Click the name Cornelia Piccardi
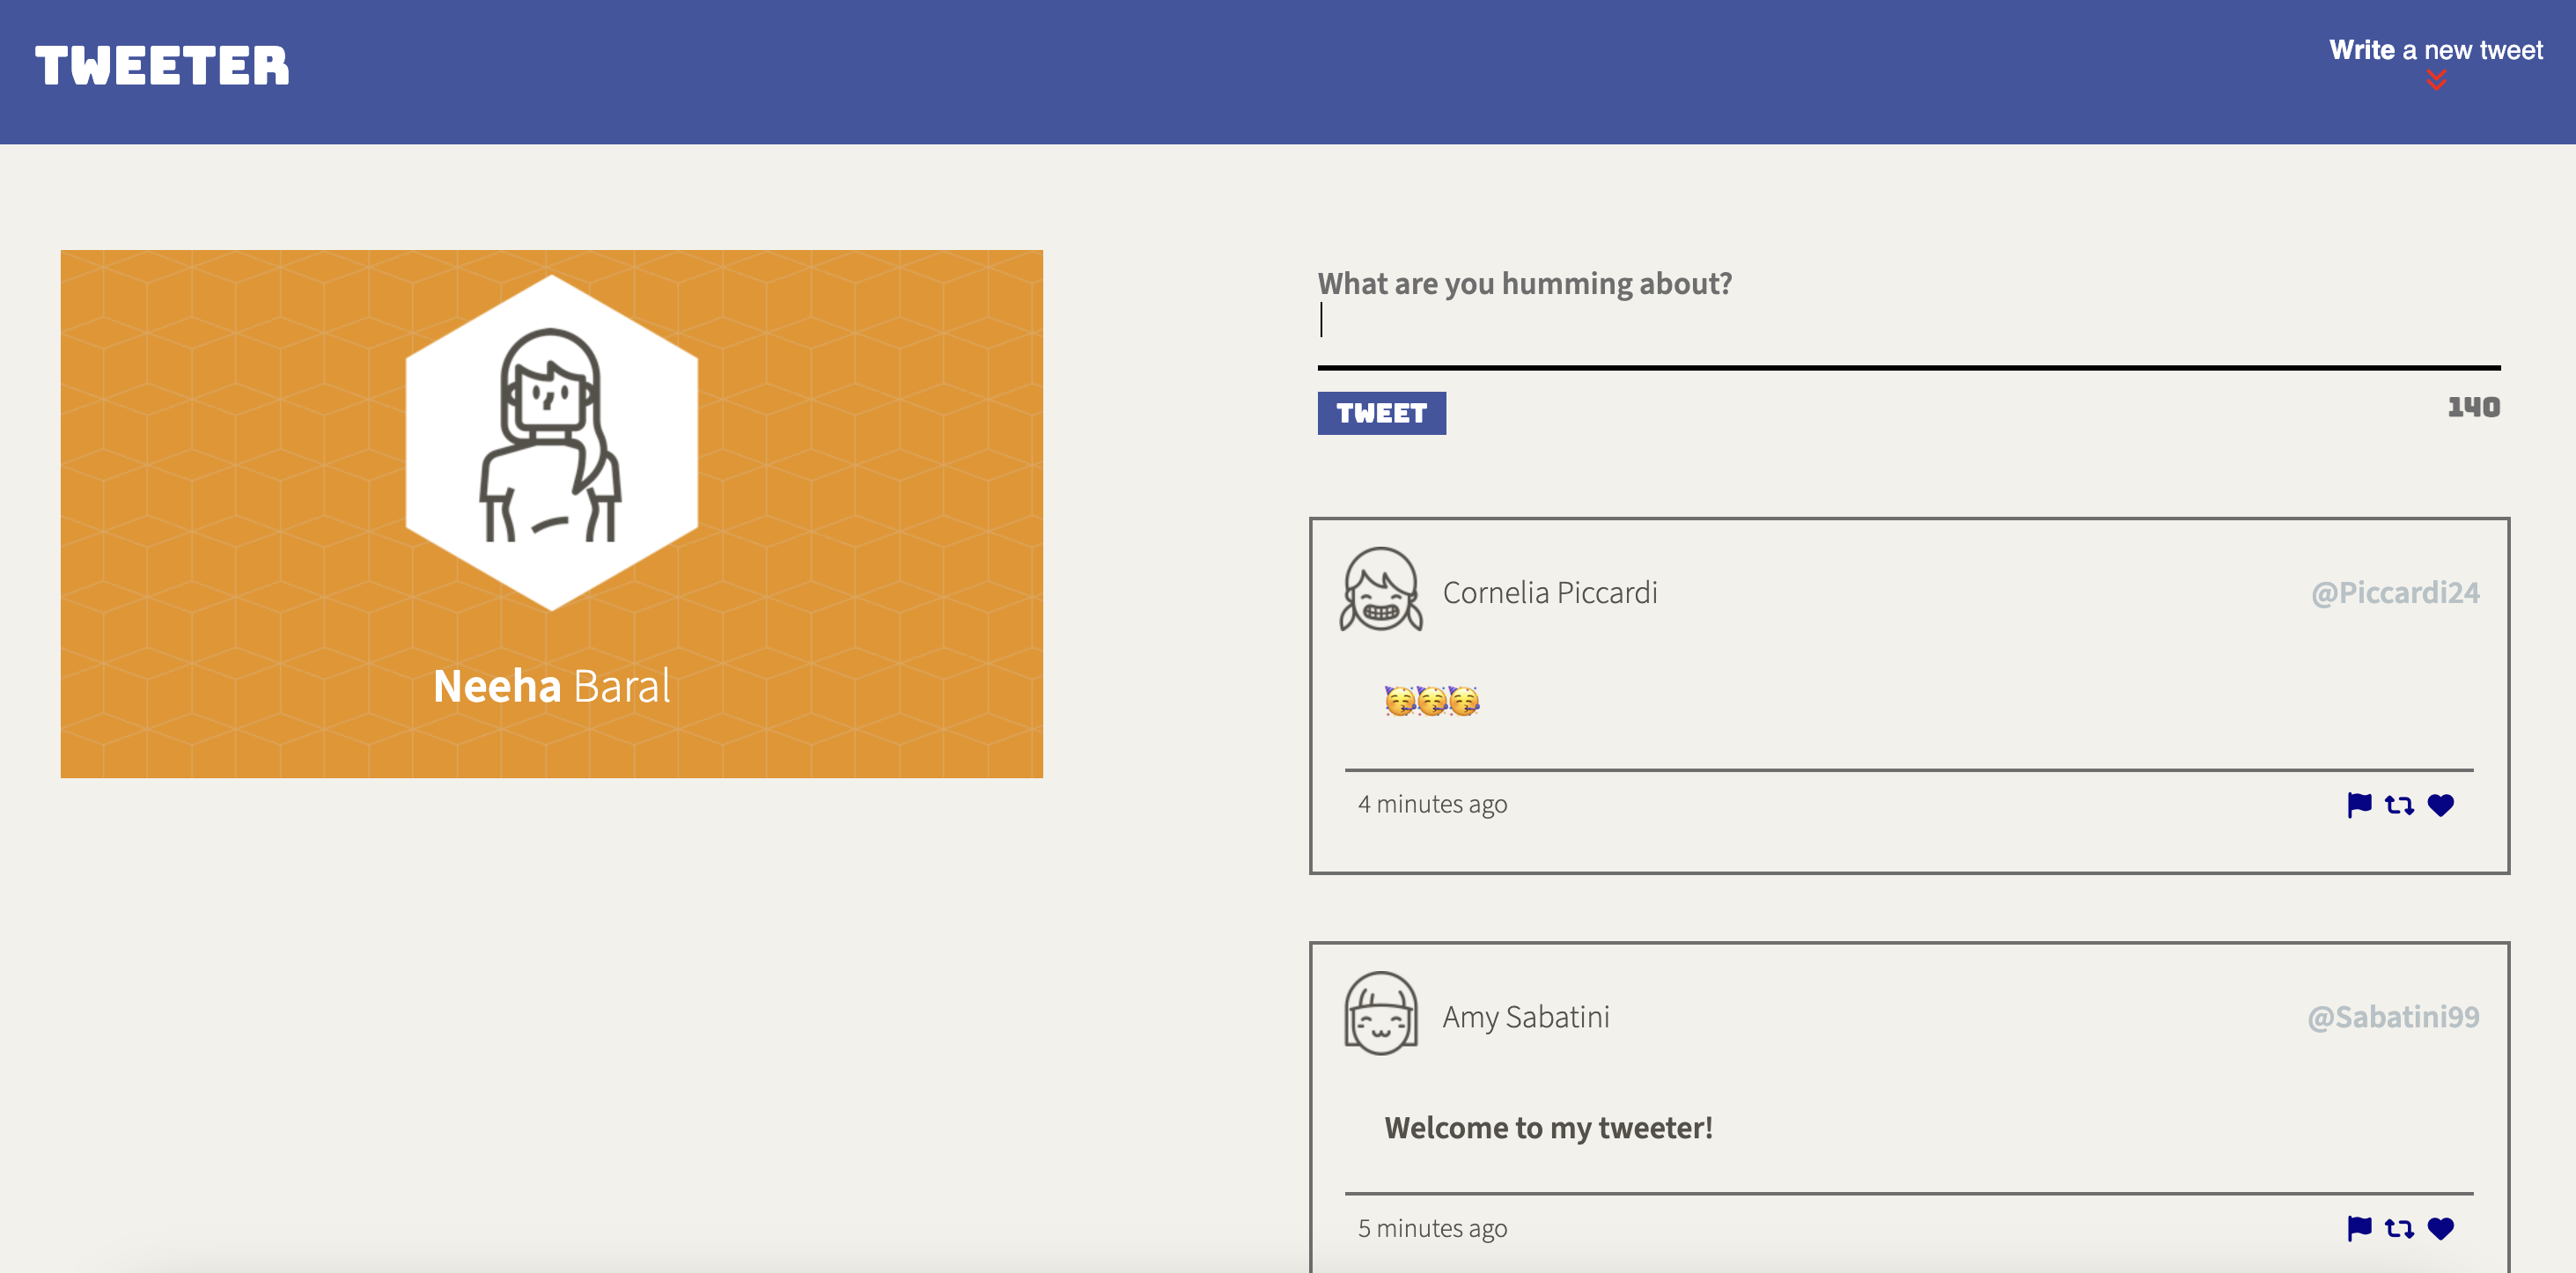The width and height of the screenshot is (2576, 1273). [x=1549, y=593]
